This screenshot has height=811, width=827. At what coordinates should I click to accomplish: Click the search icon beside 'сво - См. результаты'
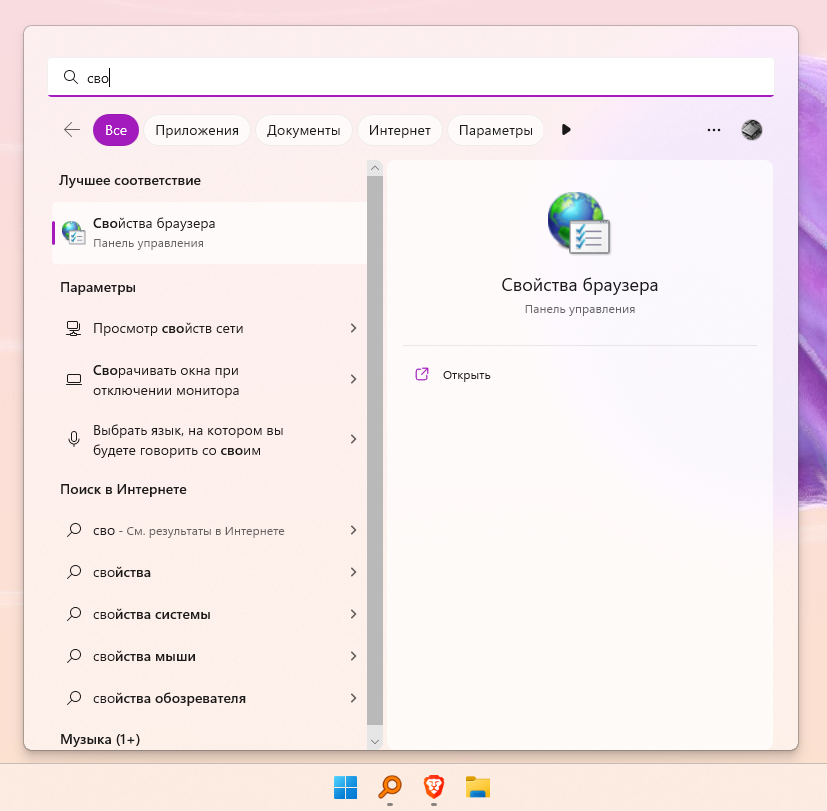tap(74, 530)
